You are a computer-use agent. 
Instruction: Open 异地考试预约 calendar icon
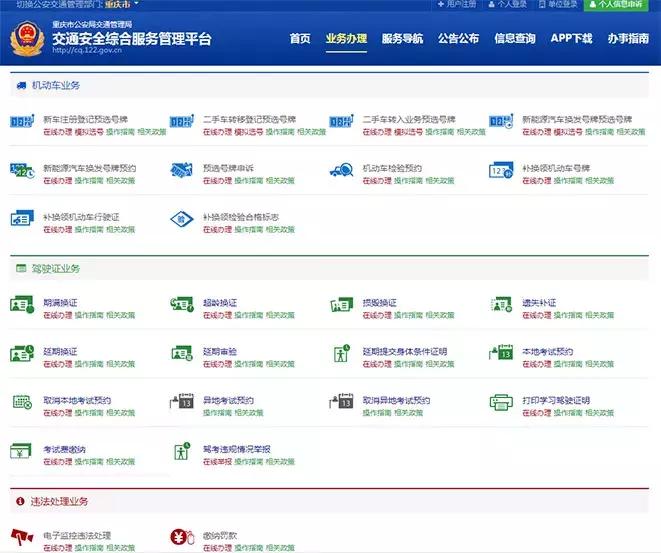tap(182, 401)
